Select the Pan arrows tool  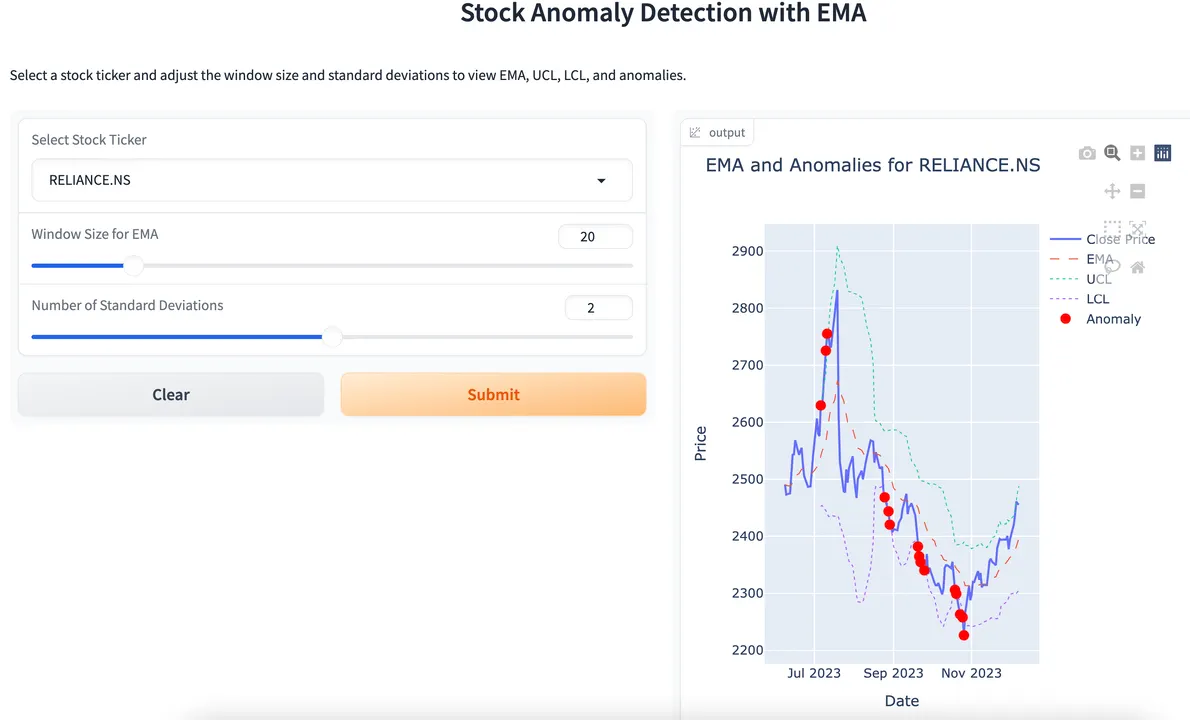tap(1112, 191)
